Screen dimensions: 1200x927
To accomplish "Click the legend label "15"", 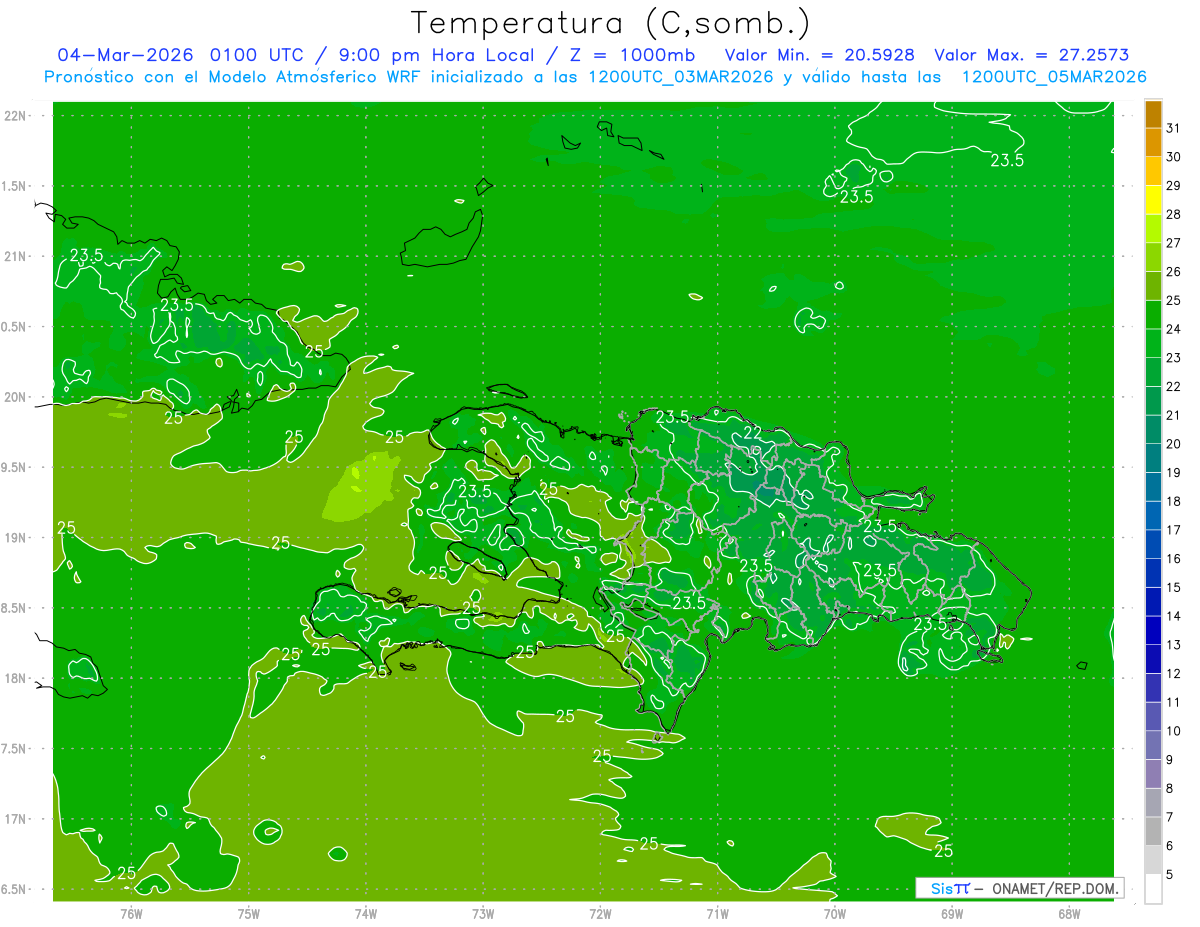I will [x=1174, y=588].
